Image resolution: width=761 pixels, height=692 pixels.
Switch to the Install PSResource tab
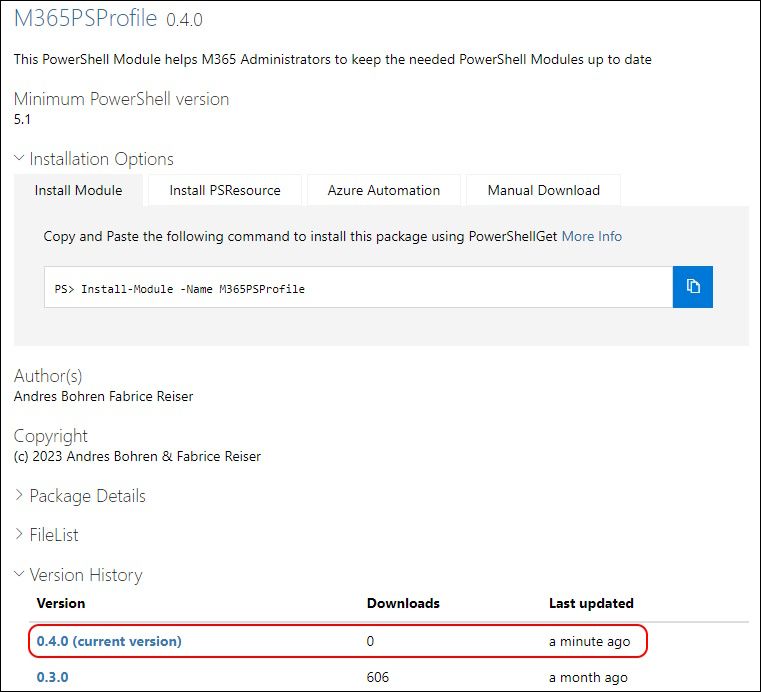coord(225,190)
